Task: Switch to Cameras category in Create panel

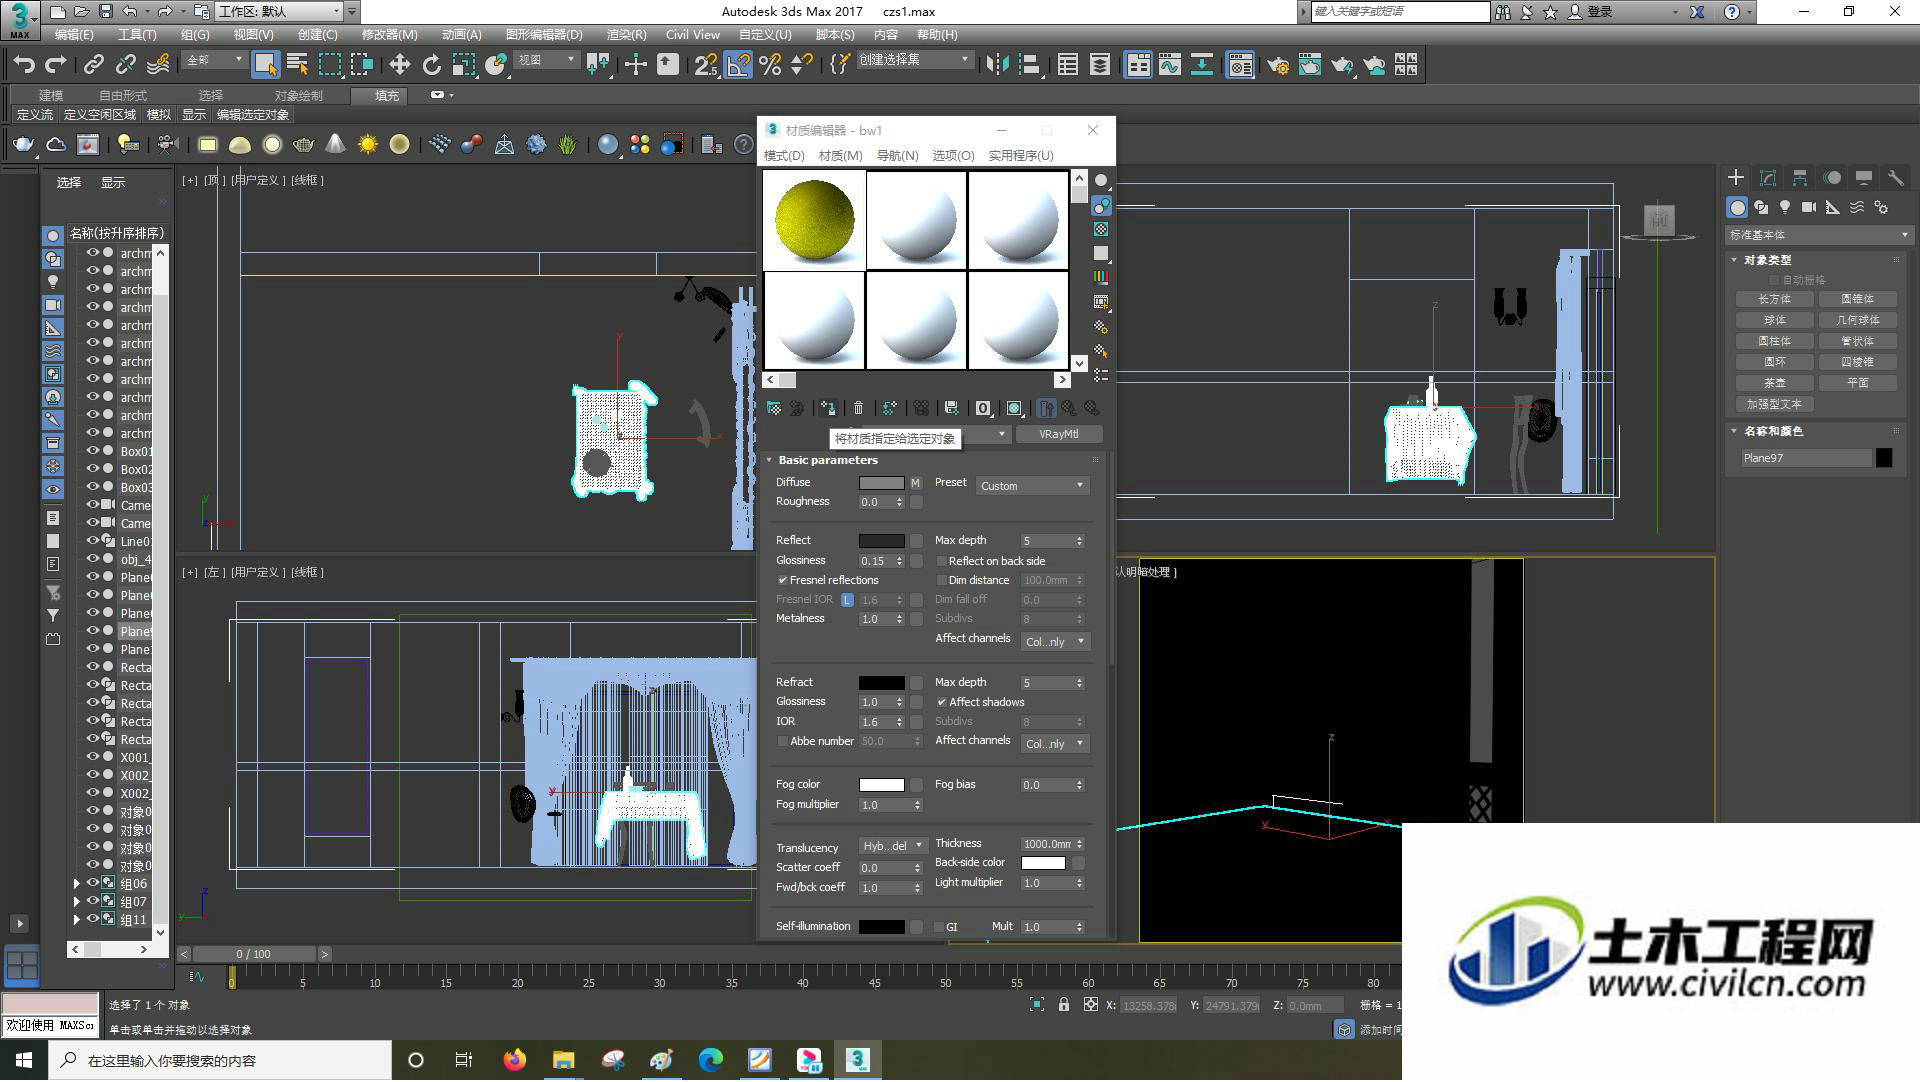Action: pyautogui.click(x=1809, y=207)
